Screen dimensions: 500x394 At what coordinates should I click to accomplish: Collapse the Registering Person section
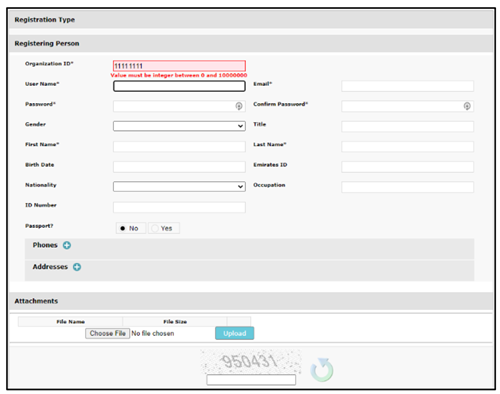(251, 43)
